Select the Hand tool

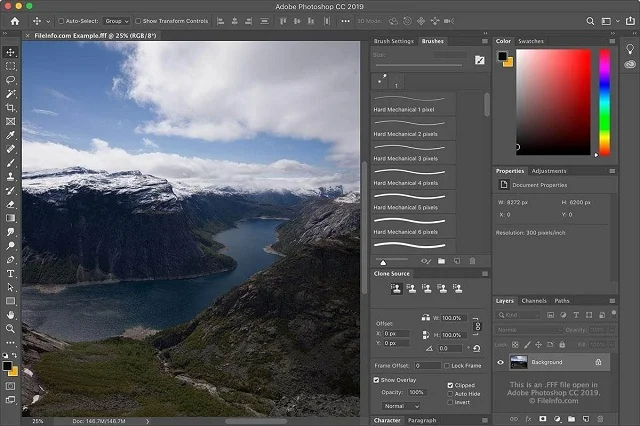tap(10, 315)
